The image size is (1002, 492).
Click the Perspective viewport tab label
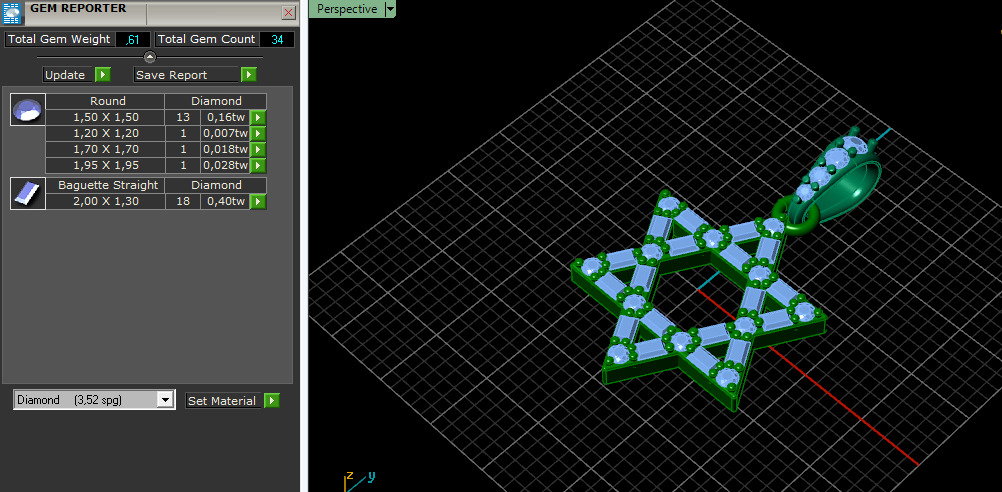click(x=347, y=9)
